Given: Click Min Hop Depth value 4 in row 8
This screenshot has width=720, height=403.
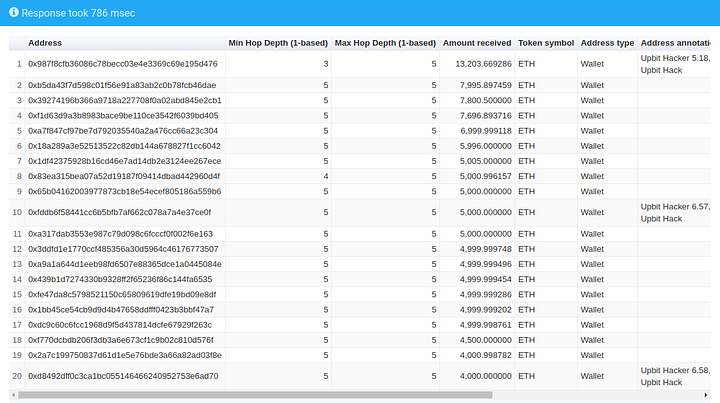Looking at the screenshot, I should pos(326,176).
